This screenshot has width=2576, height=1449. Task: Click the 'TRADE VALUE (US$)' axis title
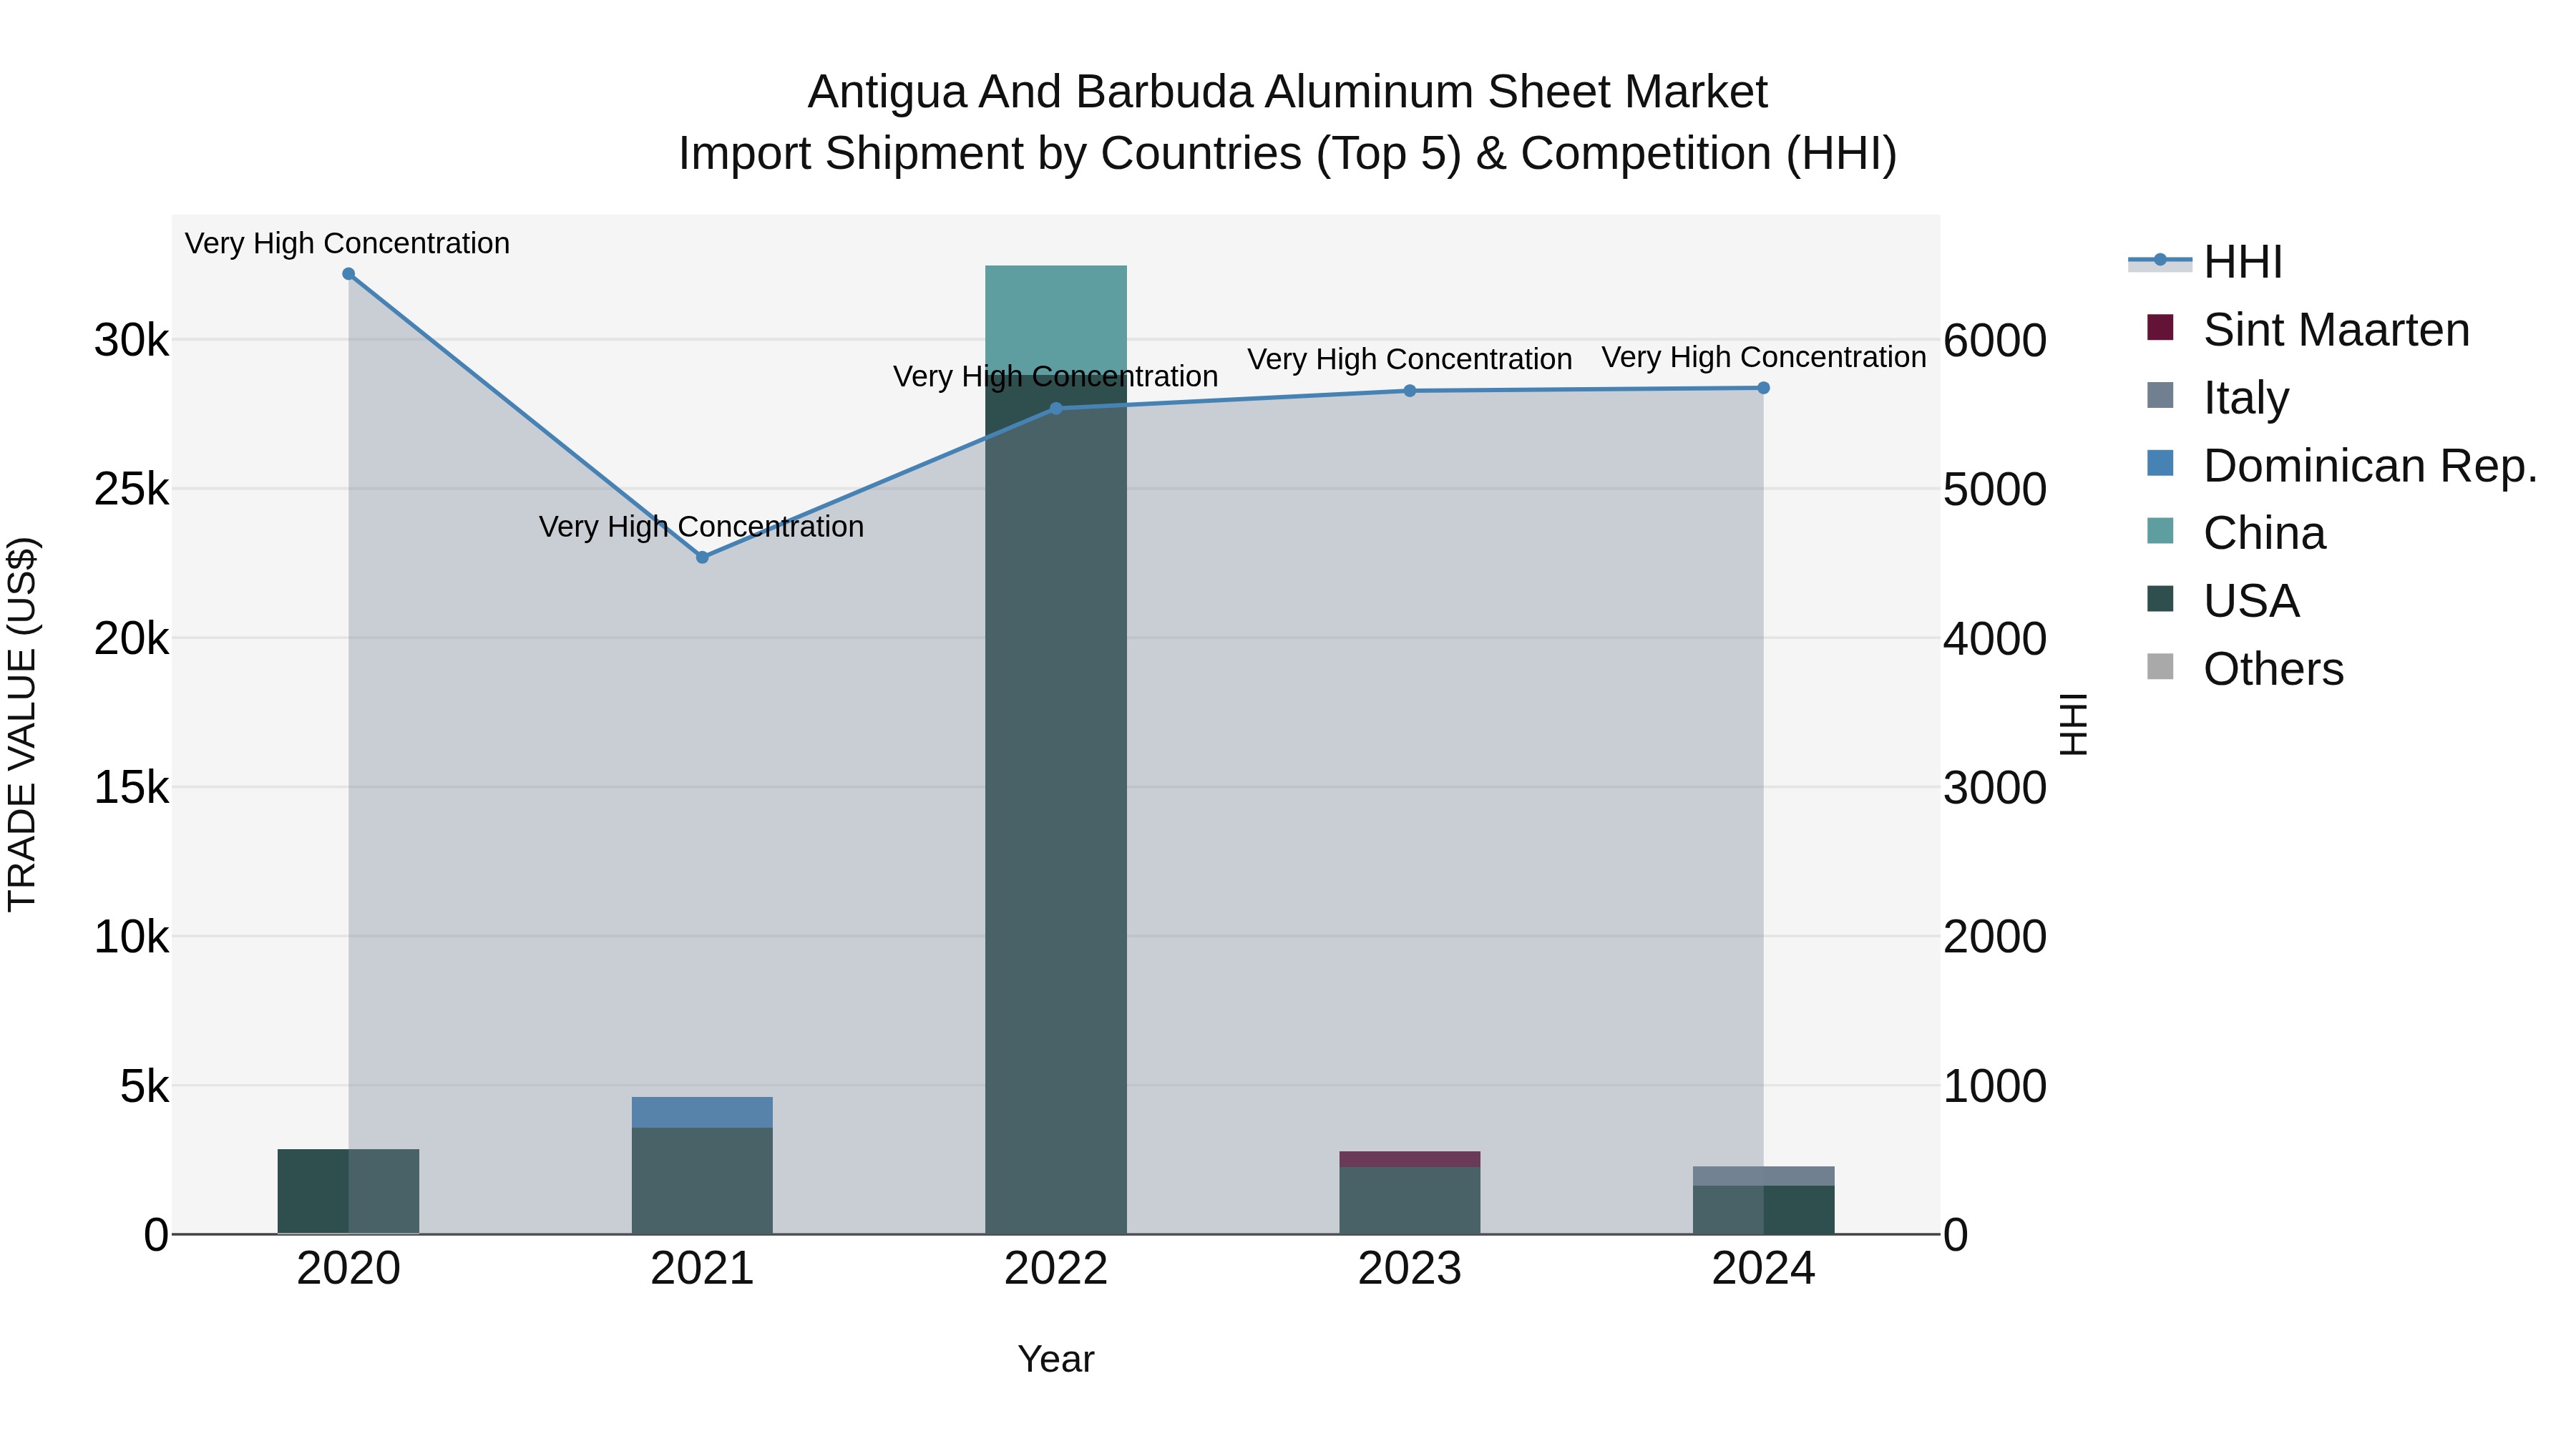(x=22, y=724)
